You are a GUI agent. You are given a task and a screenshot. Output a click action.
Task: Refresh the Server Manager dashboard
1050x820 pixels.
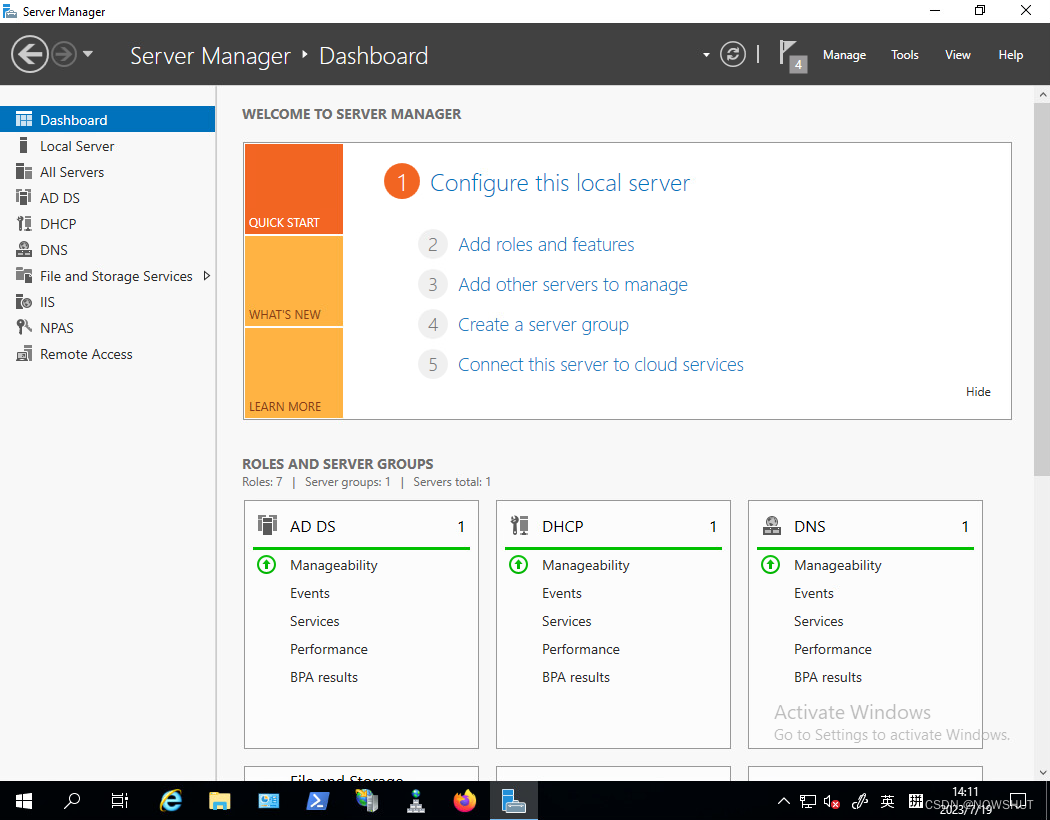point(733,54)
